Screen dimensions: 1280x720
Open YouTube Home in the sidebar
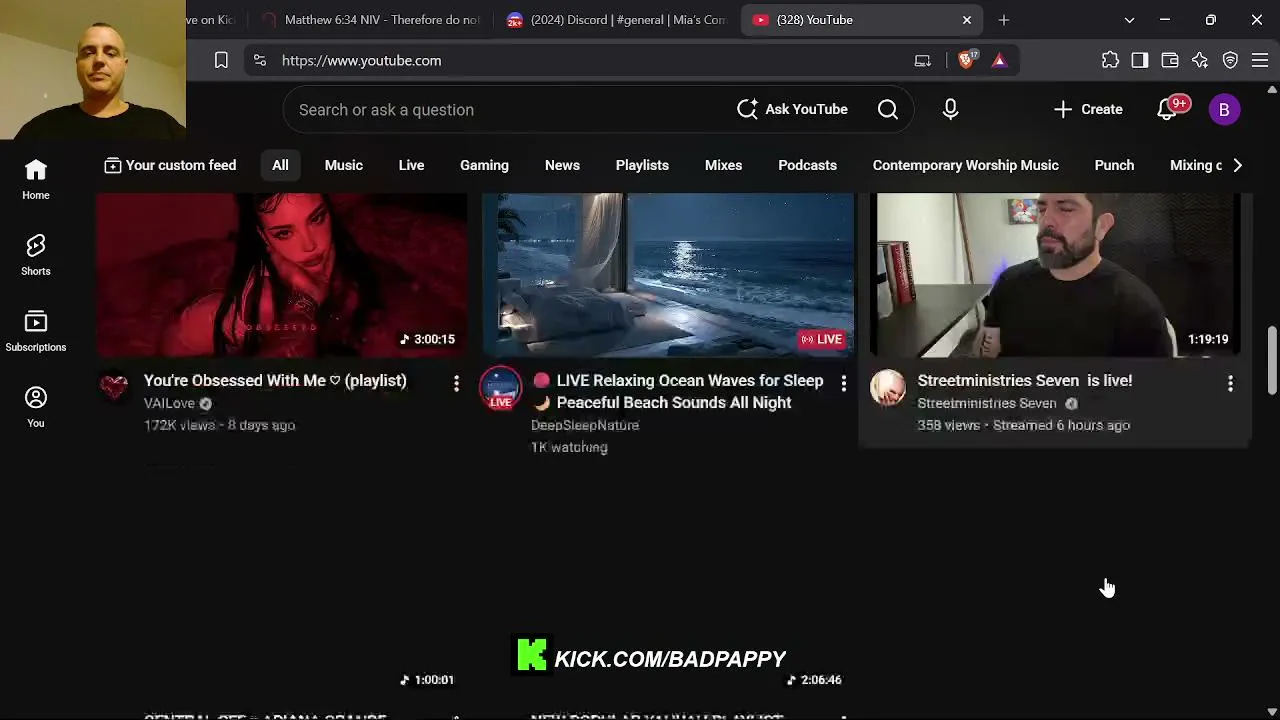(36, 180)
